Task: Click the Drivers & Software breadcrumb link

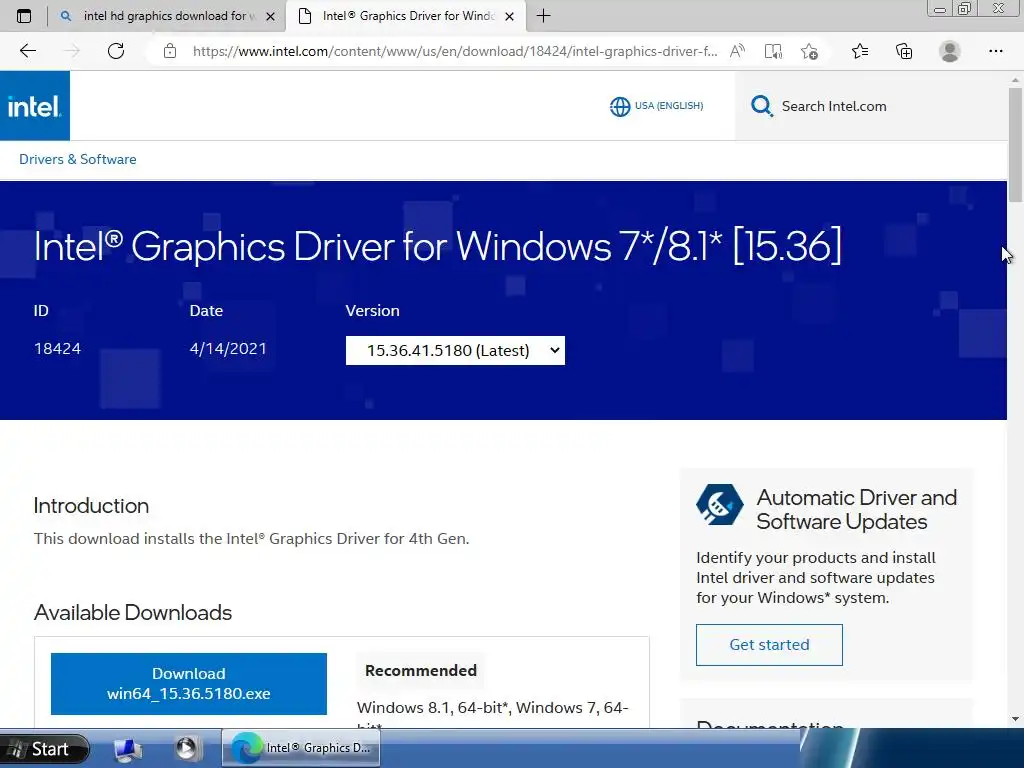Action: [x=78, y=159]
